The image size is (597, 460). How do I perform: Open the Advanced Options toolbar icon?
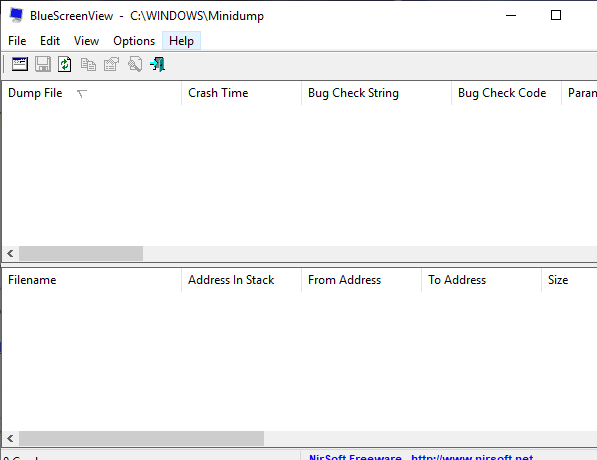[x=20, y=64]
